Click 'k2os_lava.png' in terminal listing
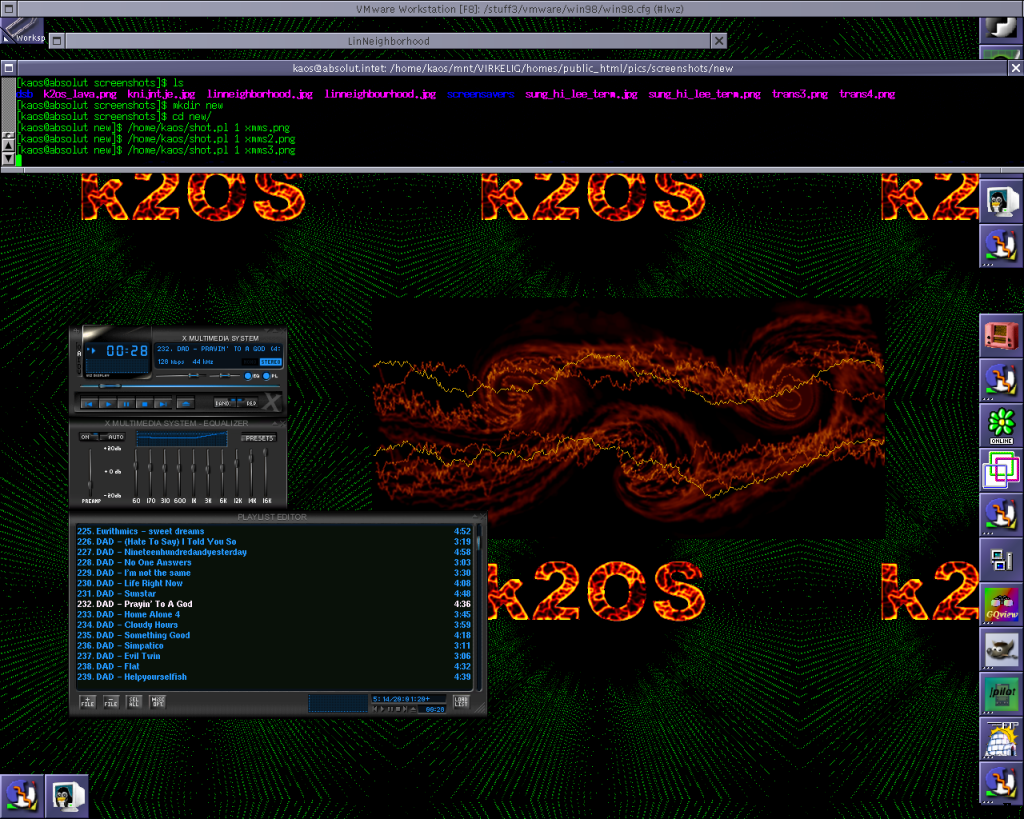The height and width of the screenshot is (819, 1024). (x=80, y=94)
